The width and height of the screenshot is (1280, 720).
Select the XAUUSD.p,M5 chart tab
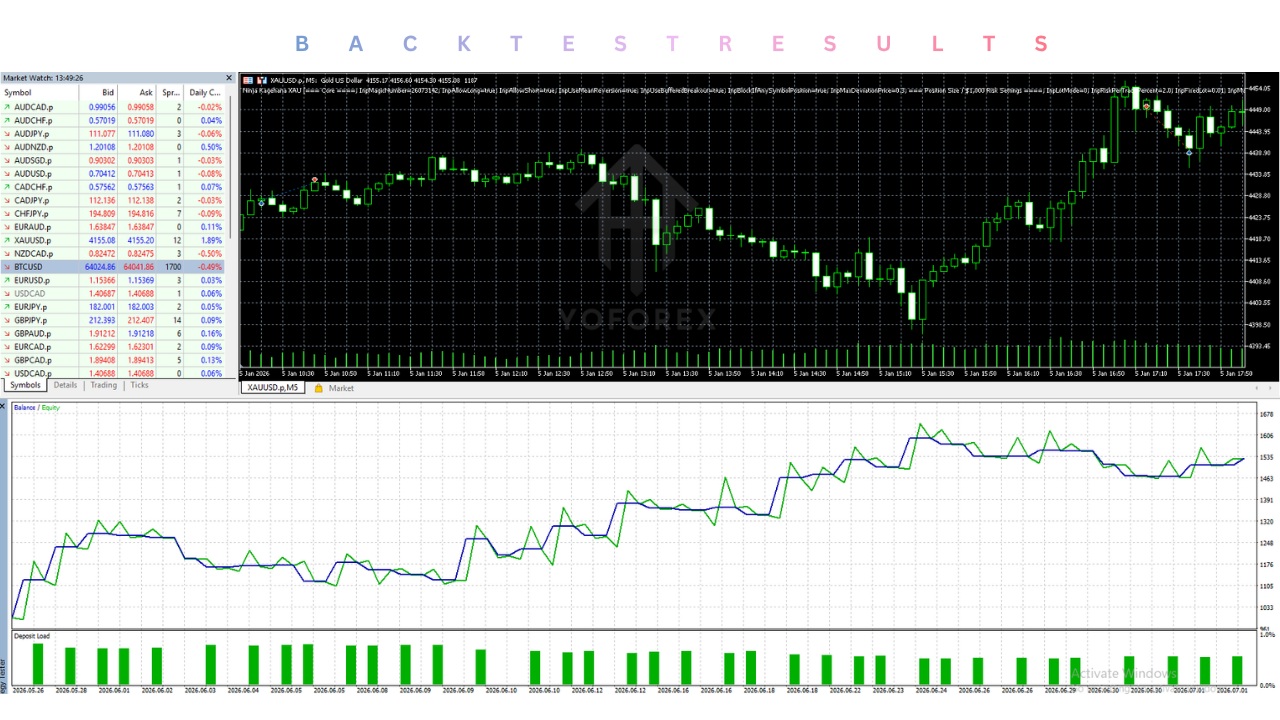275,388
